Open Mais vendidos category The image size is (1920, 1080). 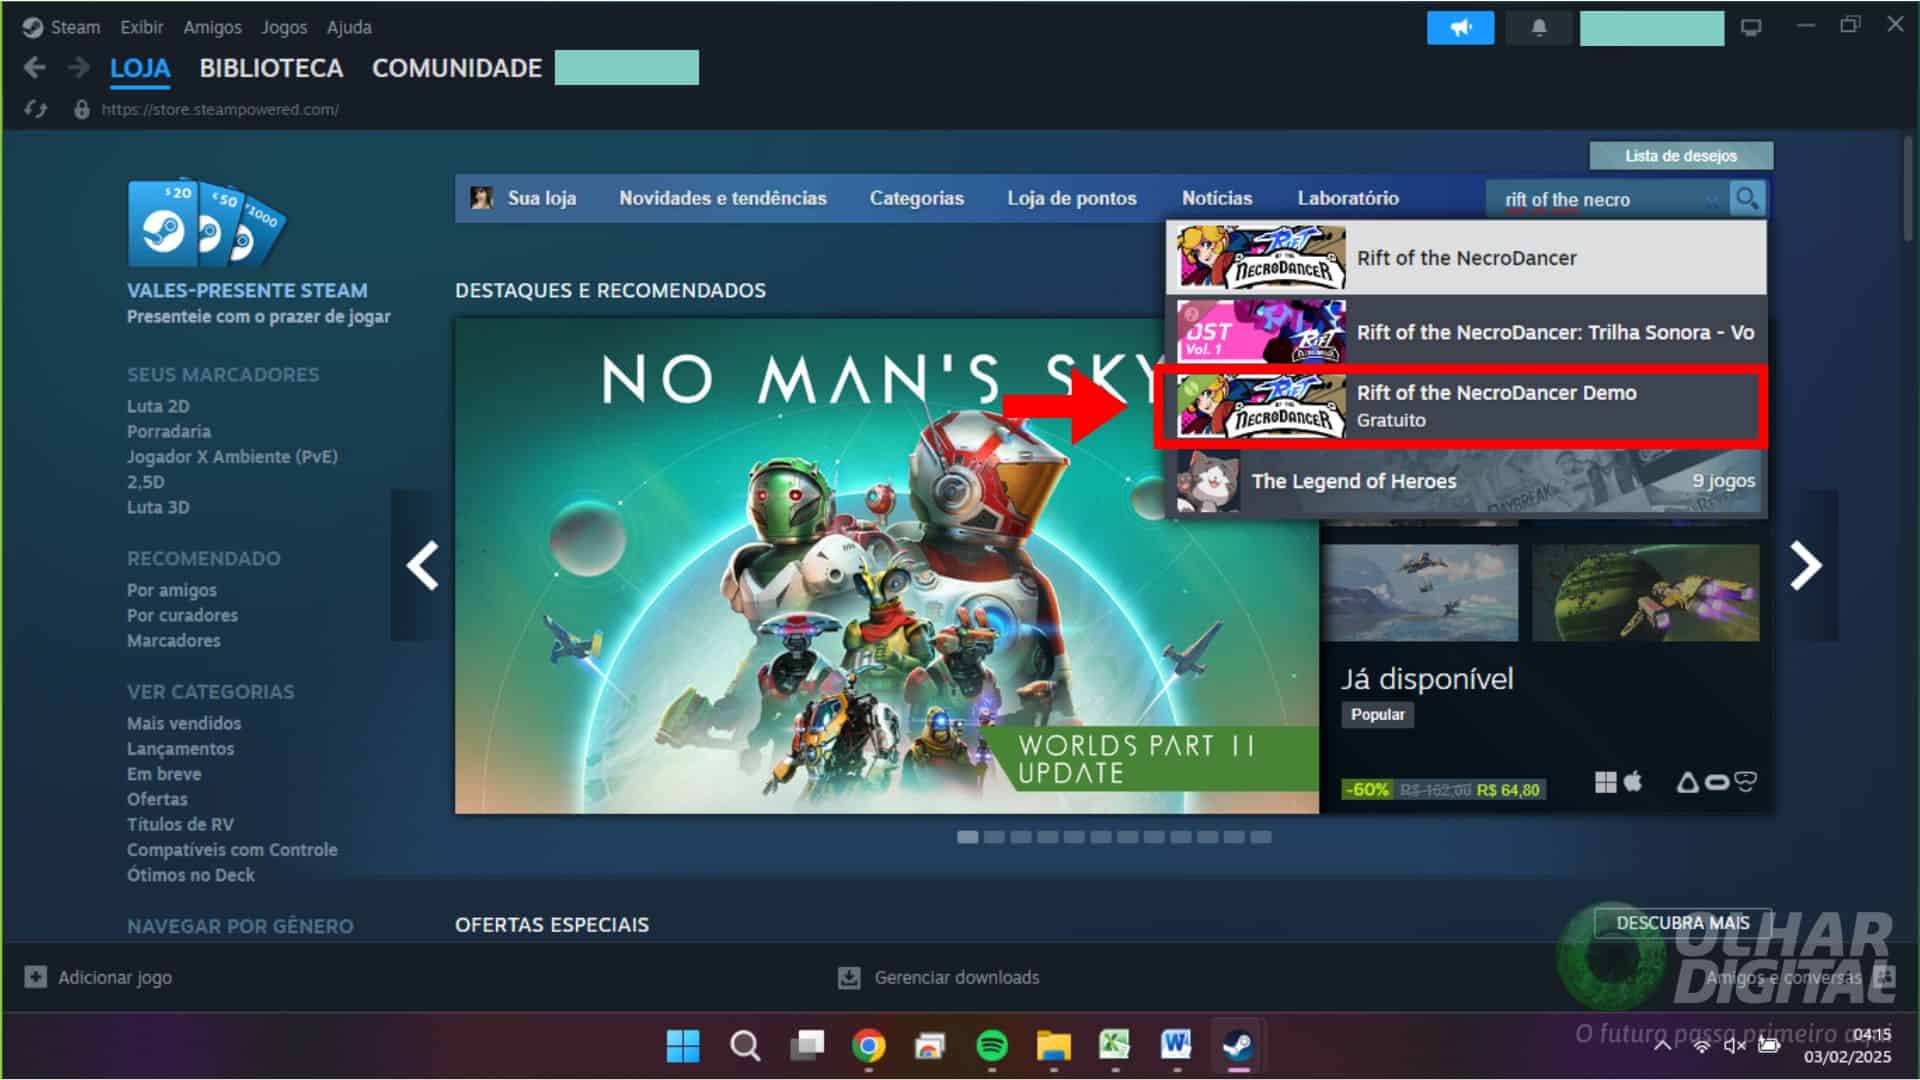click(184, 723)
